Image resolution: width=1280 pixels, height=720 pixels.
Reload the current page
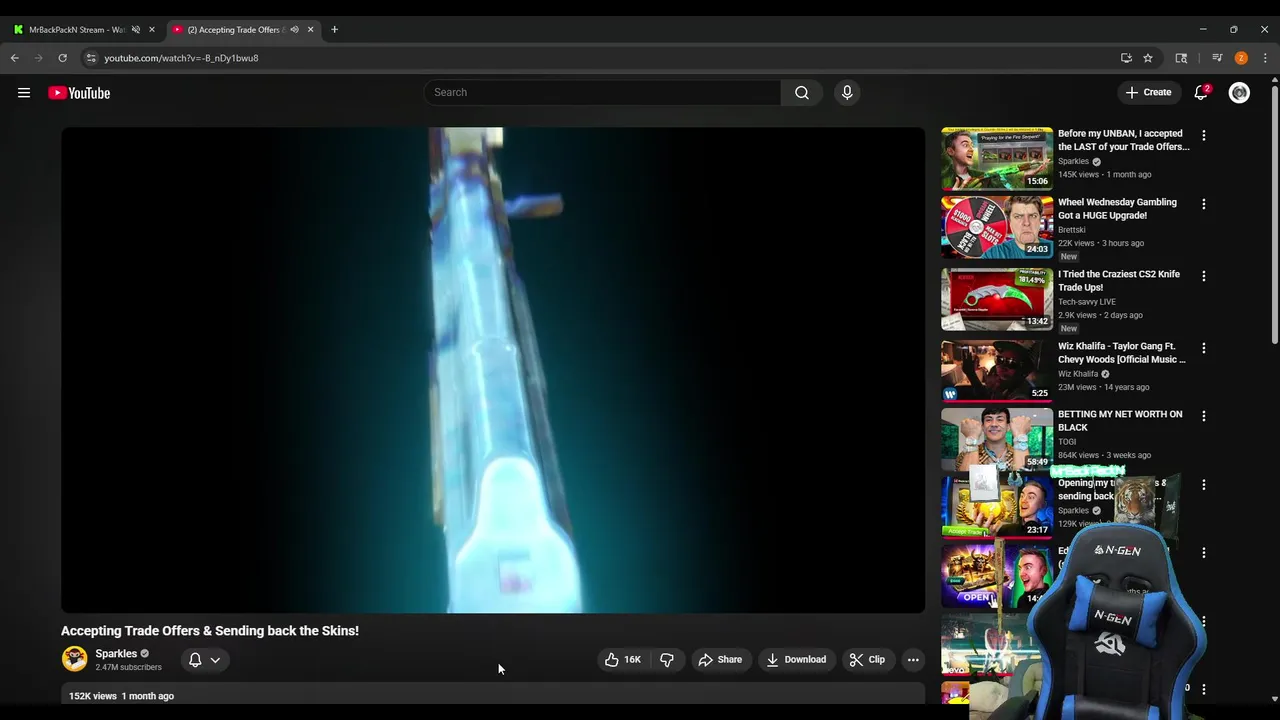(x=62, y=58)
